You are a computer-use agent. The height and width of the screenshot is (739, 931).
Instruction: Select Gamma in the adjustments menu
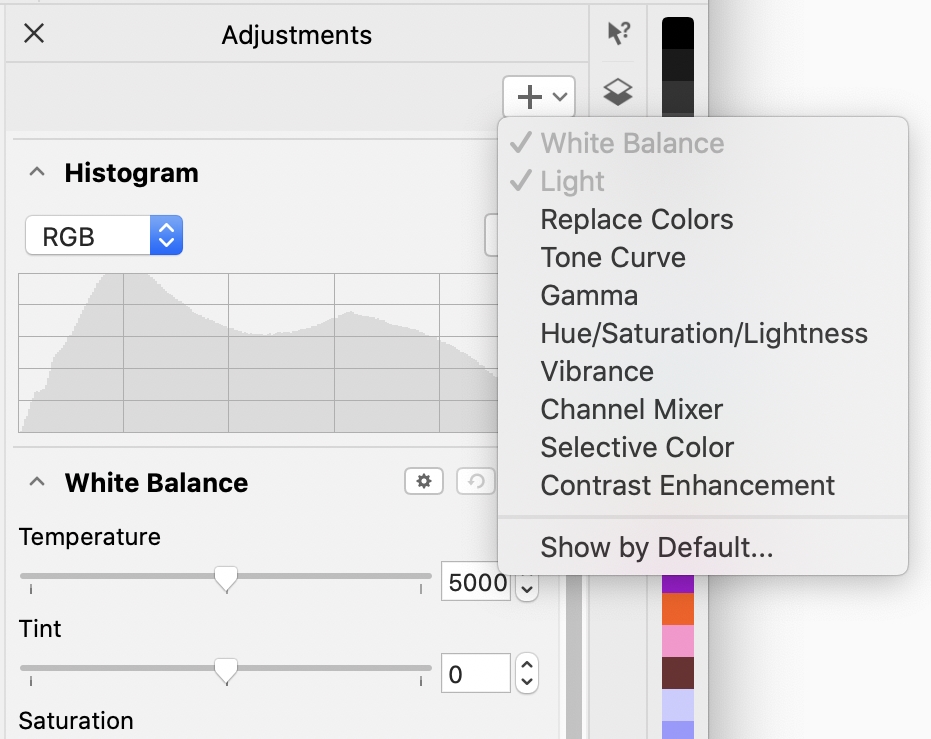click(x=589, y=296)
